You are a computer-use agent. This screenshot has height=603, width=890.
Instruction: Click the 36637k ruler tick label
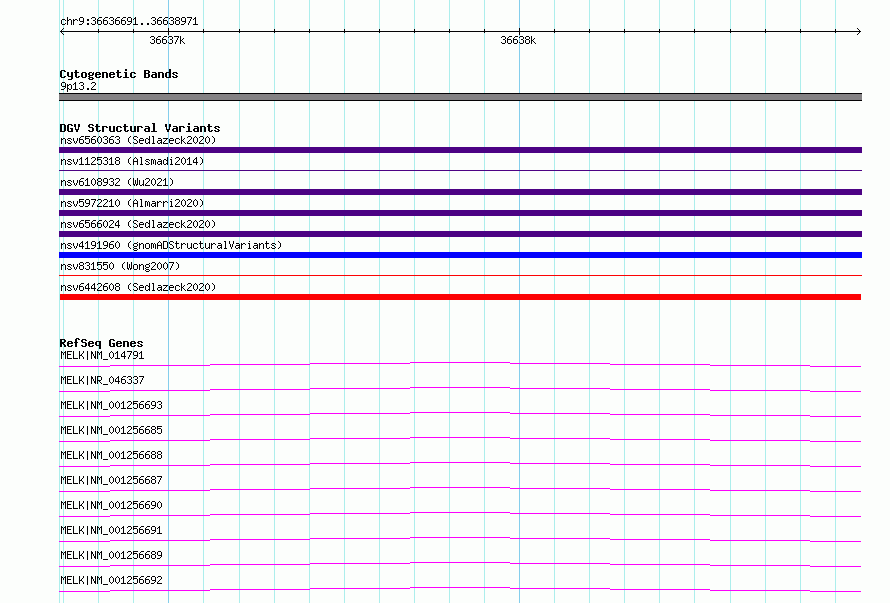tap(167, 40)
